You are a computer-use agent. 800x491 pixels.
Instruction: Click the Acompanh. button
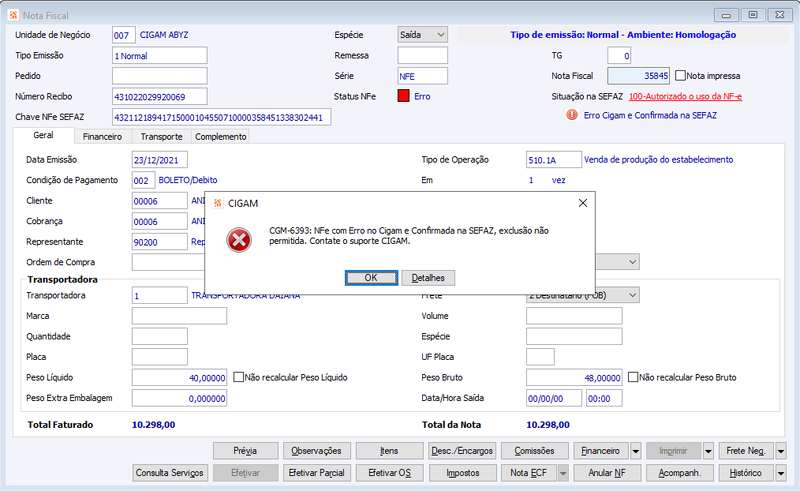point(679,473)
